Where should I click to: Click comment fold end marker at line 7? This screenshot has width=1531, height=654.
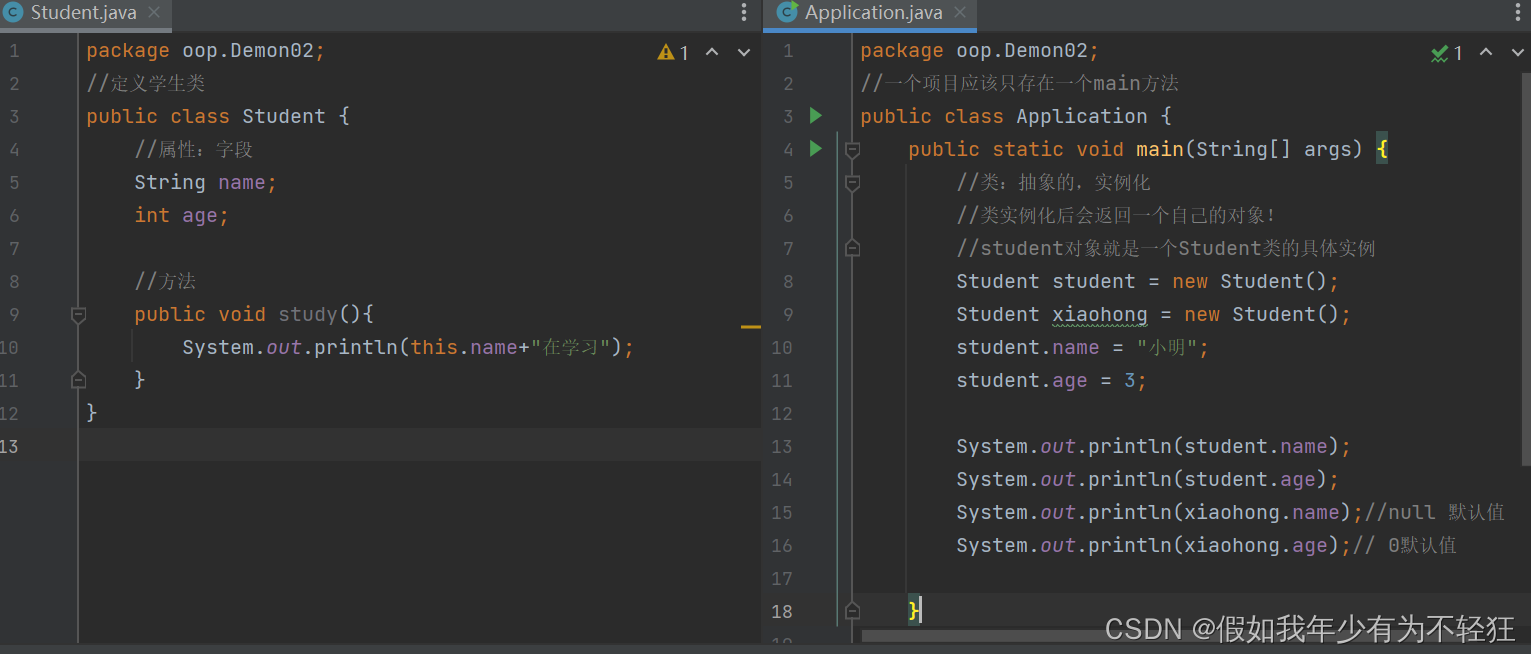coord(852,248)
